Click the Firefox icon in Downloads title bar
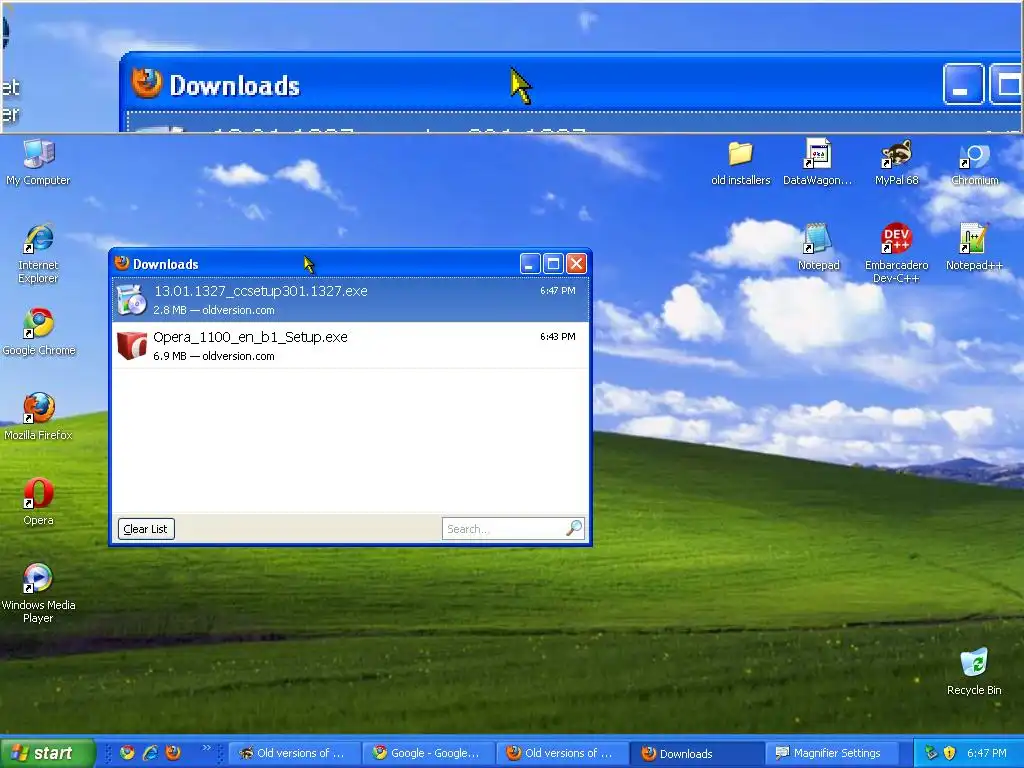Viewport: 1024px width, 768px height. tap(121, 263)
